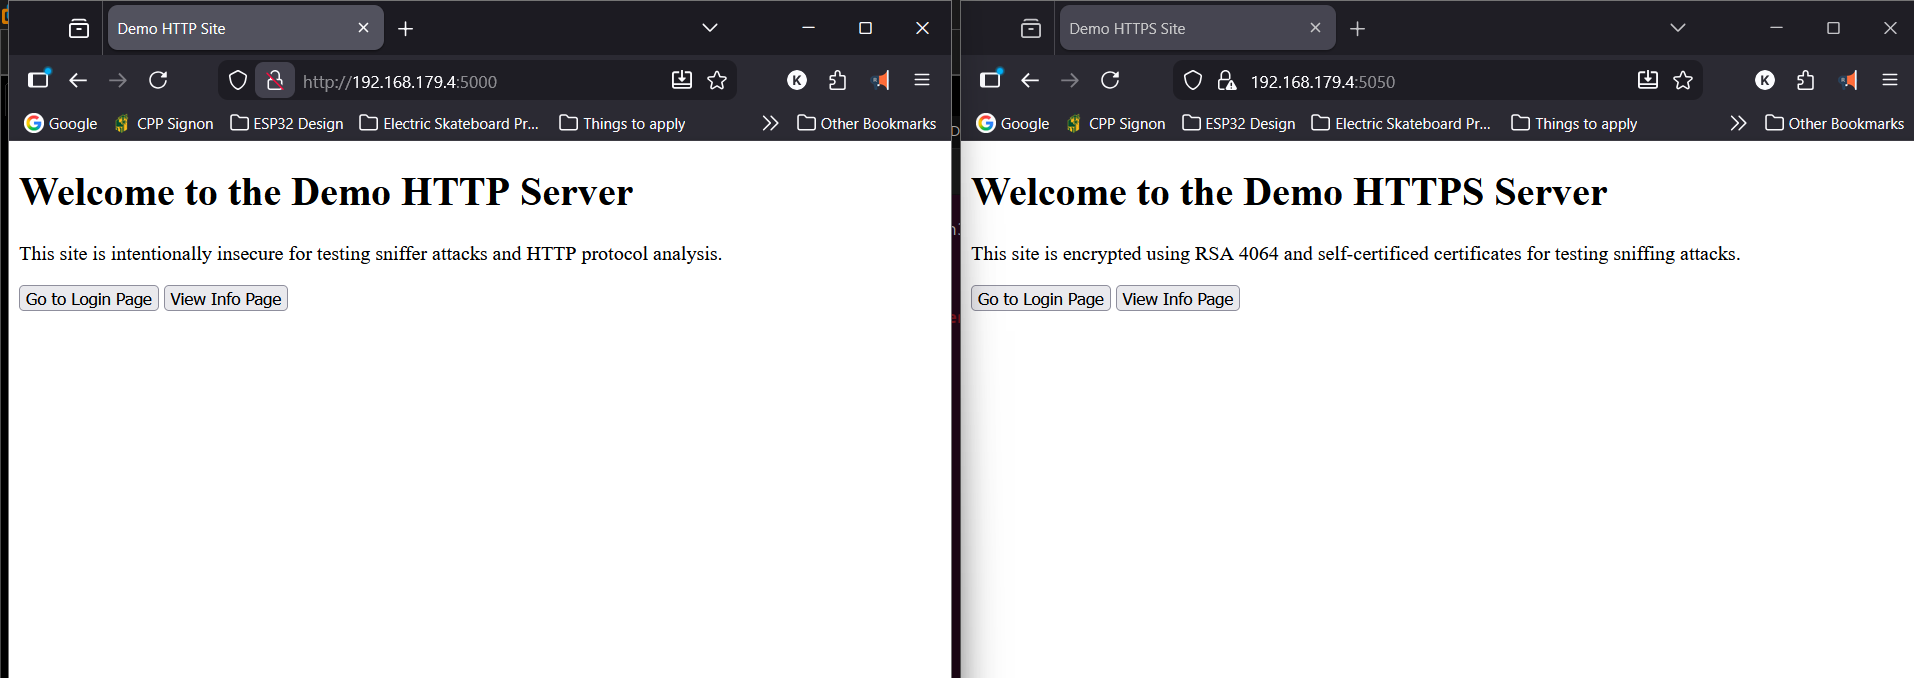Viewport: 1914px width, 678px height.
Task: Expand the list all tabs chevron in HTTP window
Action: pos(709,28)
